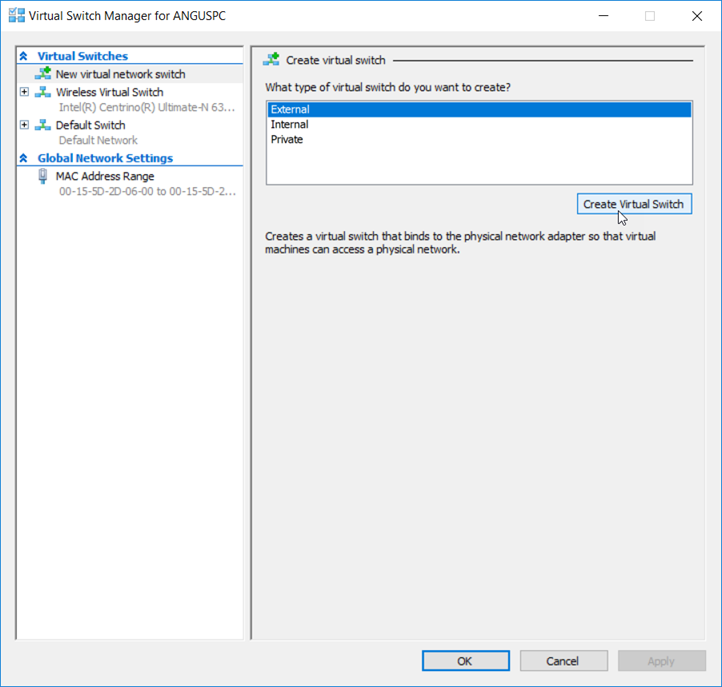Choose Private switch type in list
This screenshot has width=722, height=687.
479,140
